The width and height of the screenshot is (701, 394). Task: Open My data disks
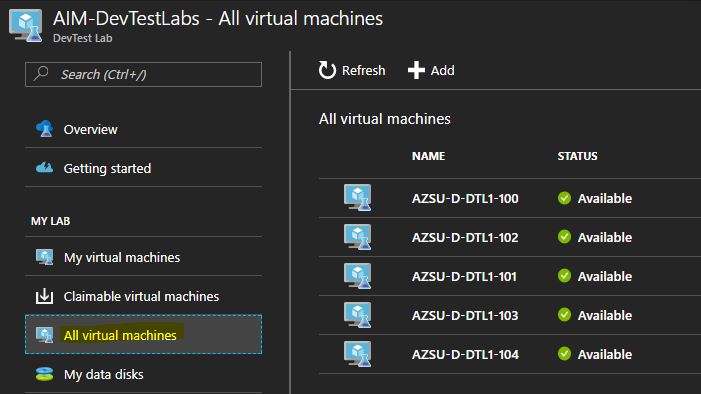coord(143,374)
